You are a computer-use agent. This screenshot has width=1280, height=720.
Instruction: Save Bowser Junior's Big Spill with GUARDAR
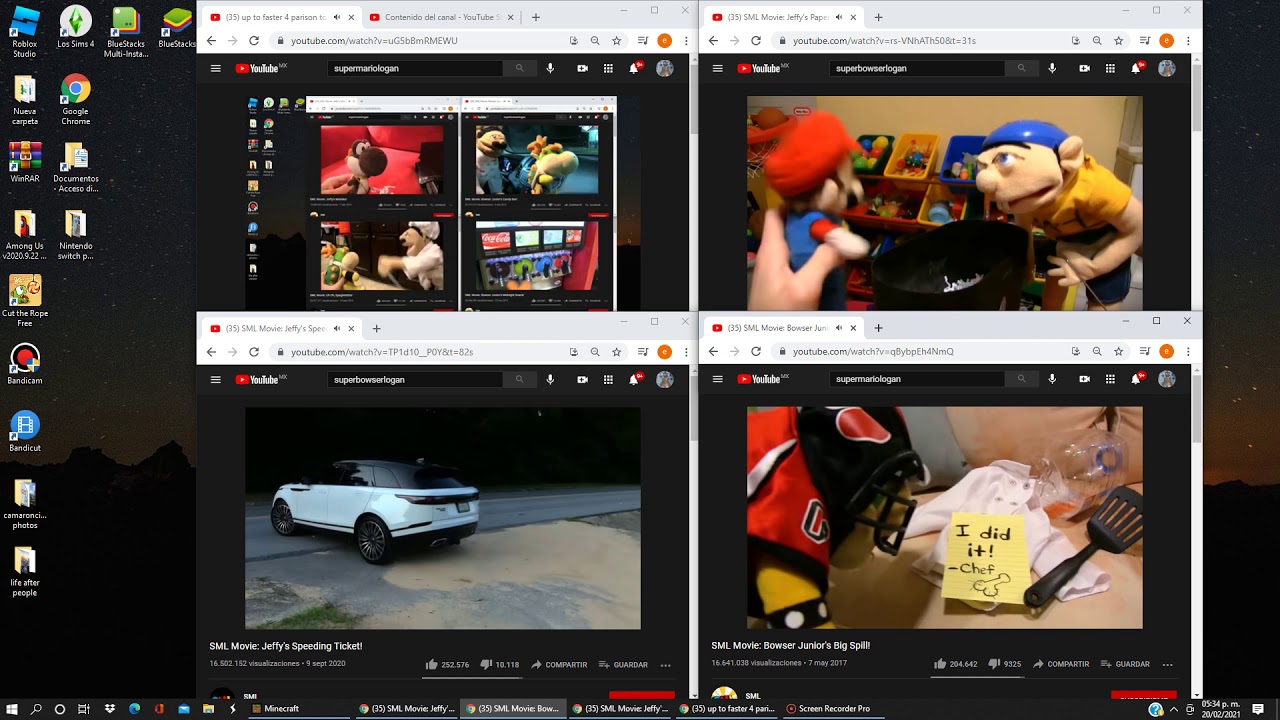click(x=1125, y=665)
